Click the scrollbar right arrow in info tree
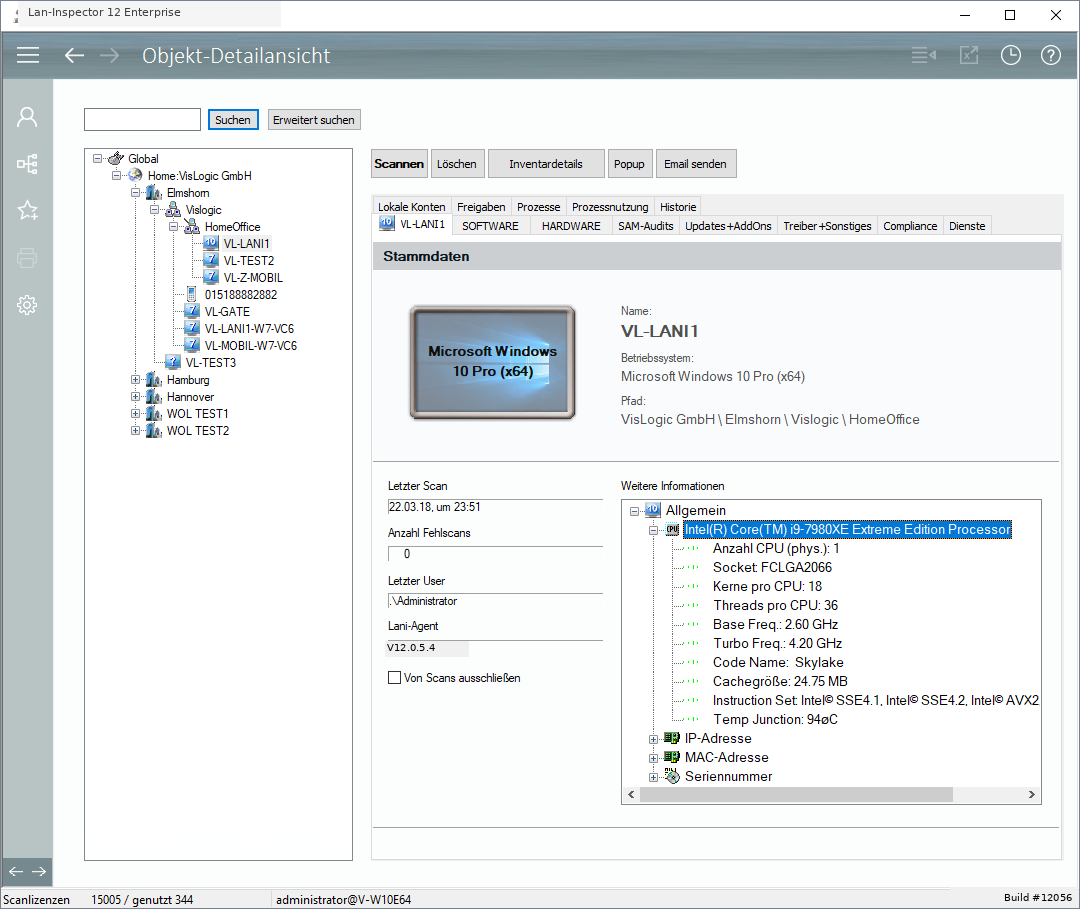Screen dimensions: 1080x909 (1031, 794)
